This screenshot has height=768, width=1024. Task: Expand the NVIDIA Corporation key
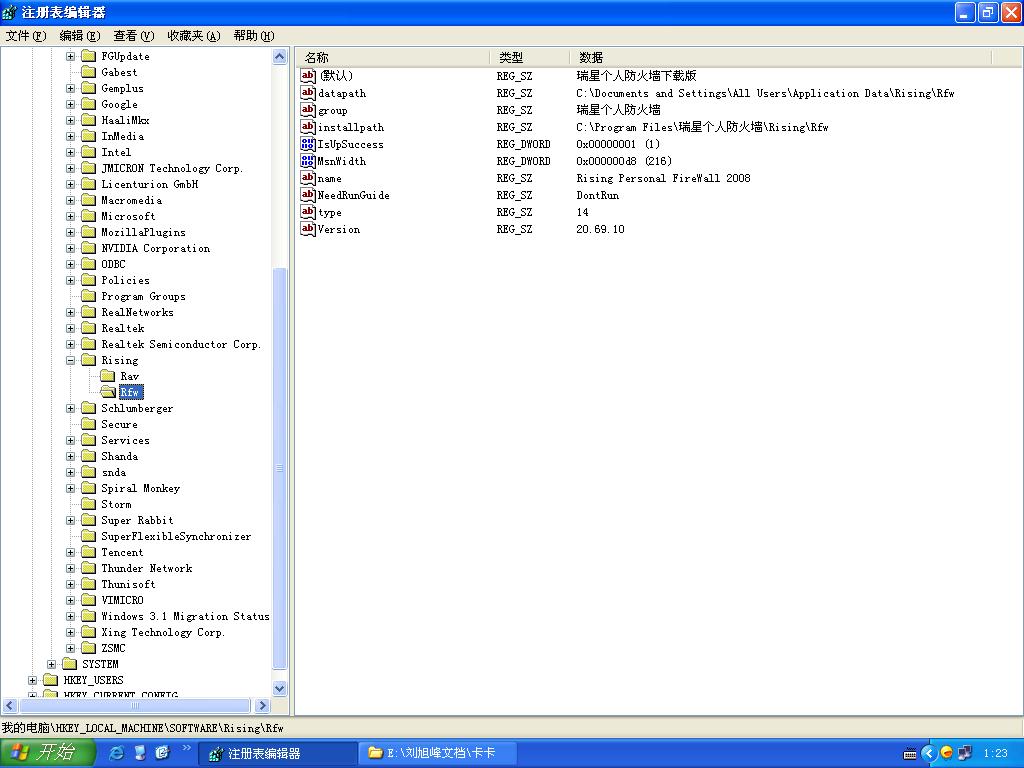[71, 248]
